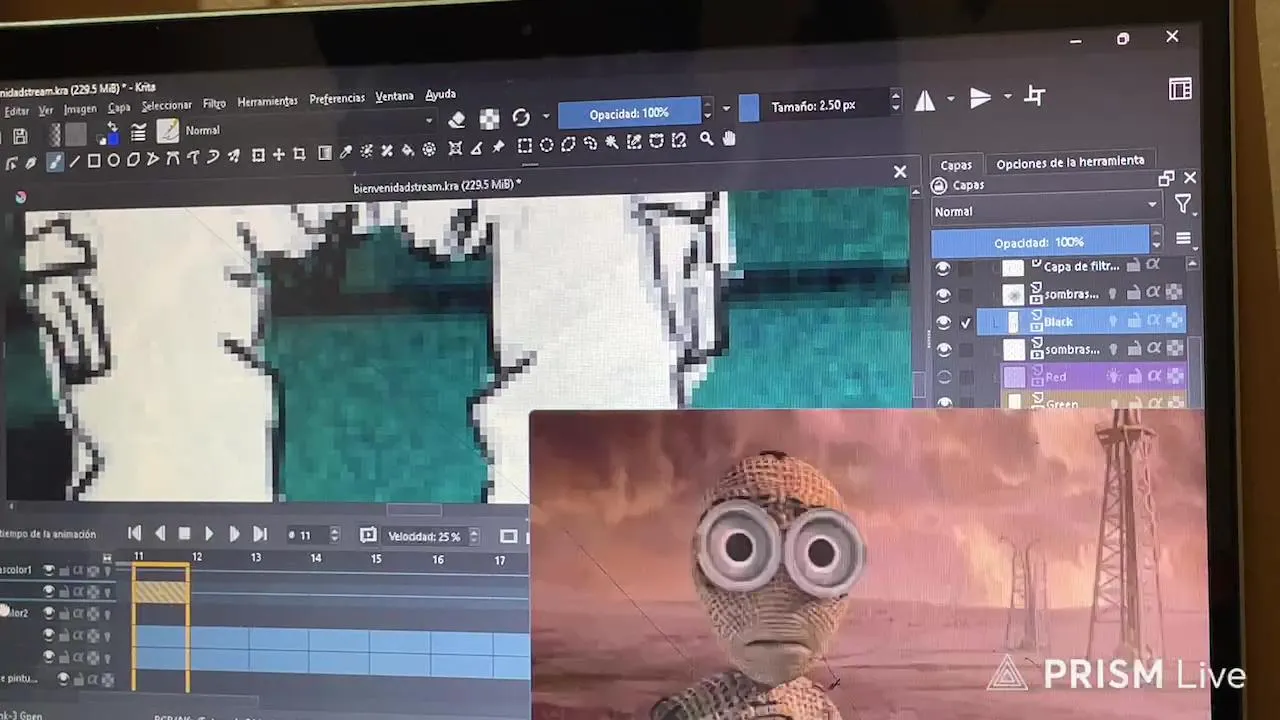Select the Polygon tool

click(133, 159)
